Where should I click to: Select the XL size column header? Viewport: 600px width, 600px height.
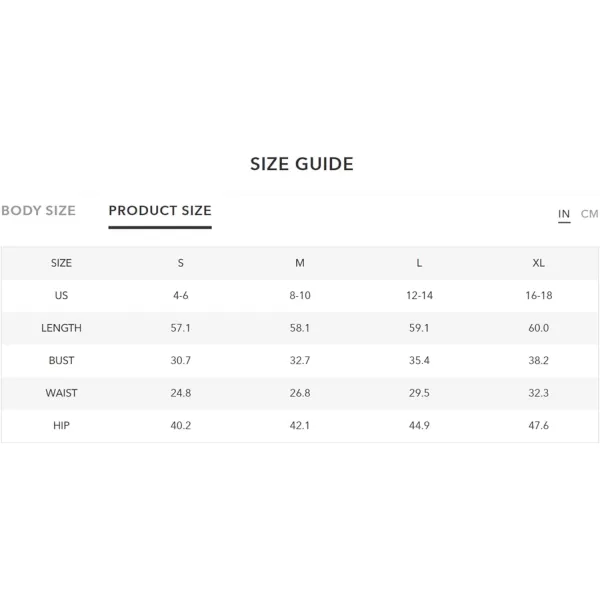(x=538, y=263)
